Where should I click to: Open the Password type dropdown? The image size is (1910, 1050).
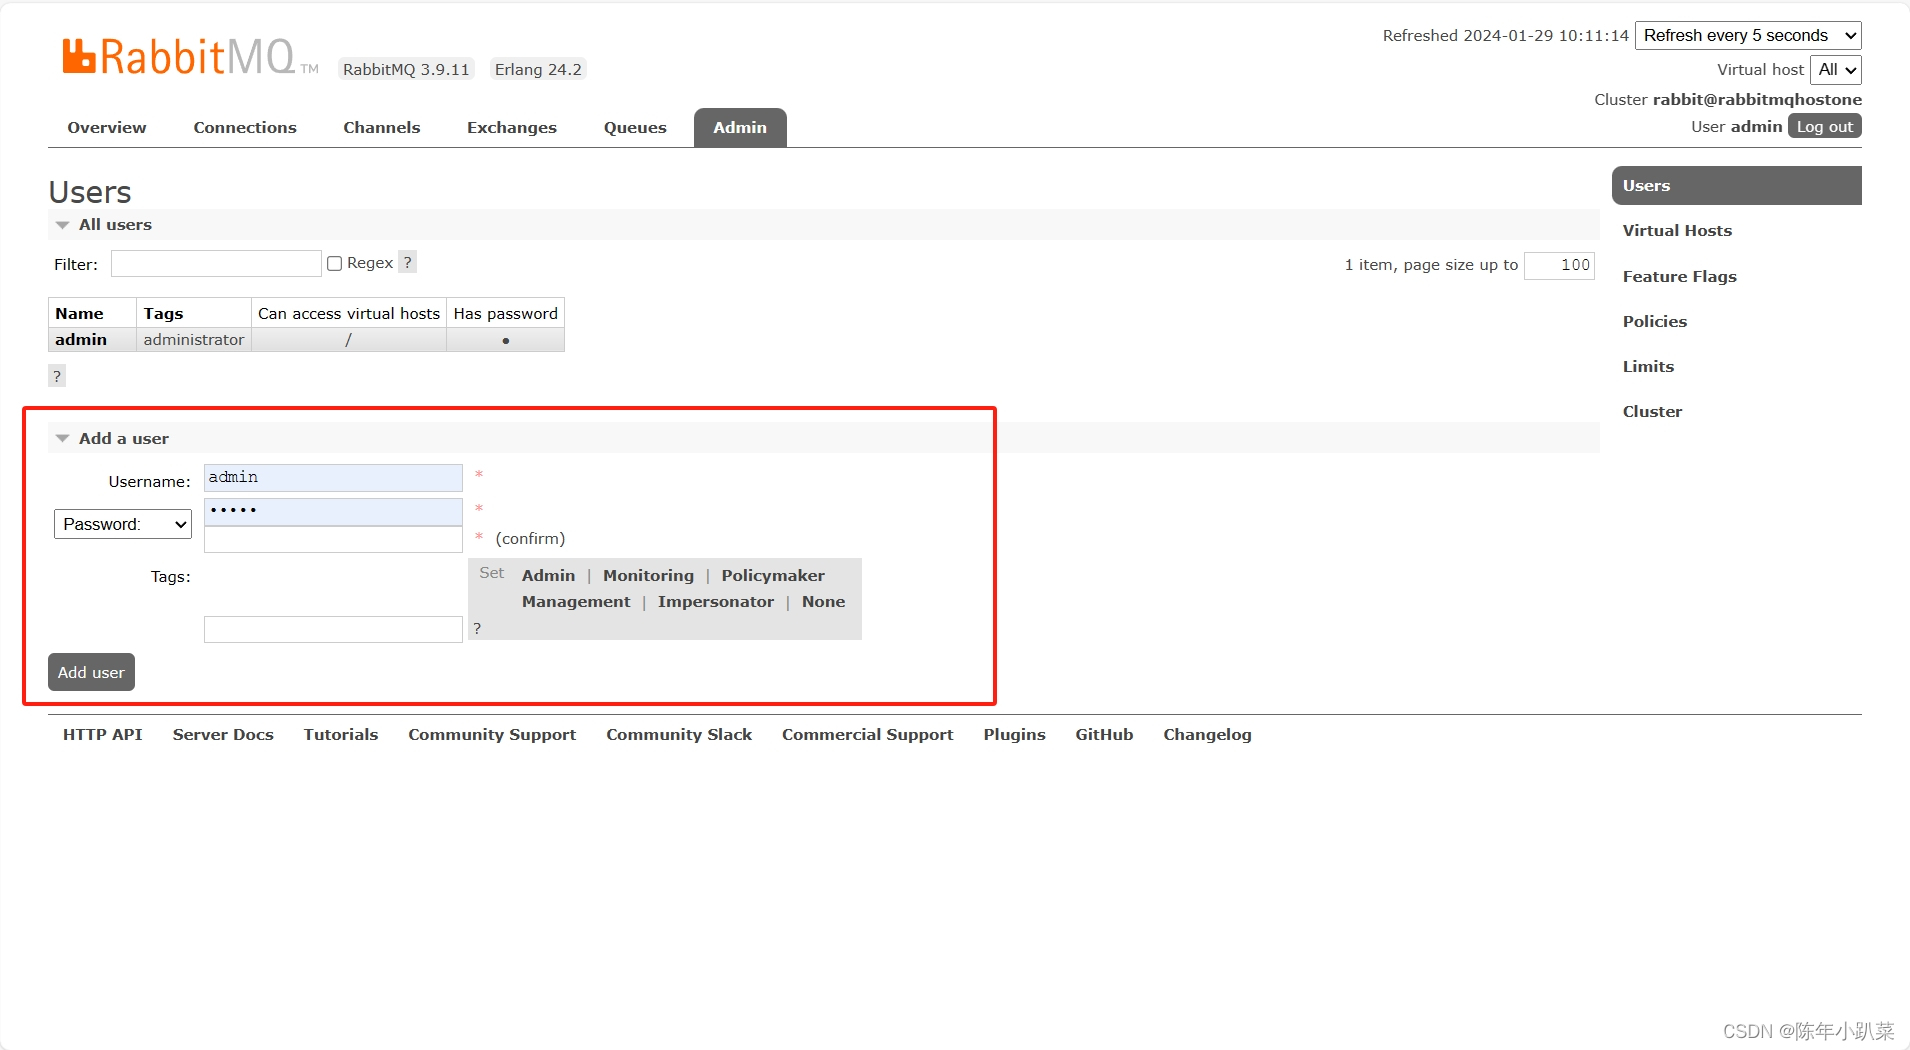(123, 524)
